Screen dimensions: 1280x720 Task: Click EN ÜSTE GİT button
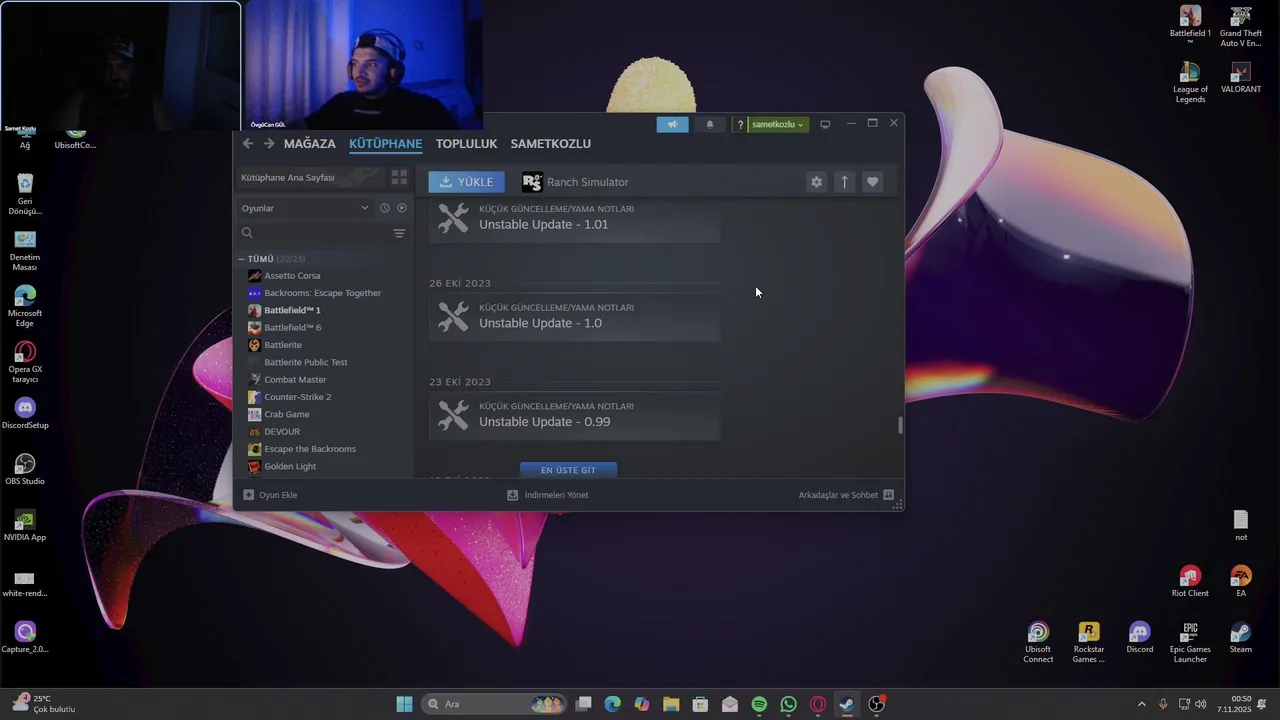pos(568,470)
